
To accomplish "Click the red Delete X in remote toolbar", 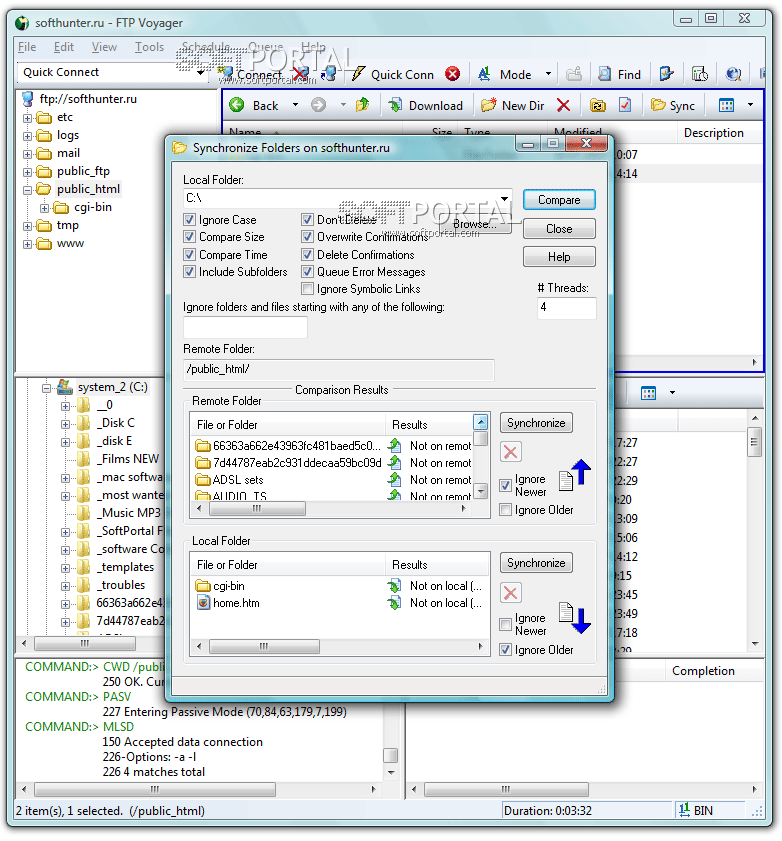I will click(x=563, y=105).
